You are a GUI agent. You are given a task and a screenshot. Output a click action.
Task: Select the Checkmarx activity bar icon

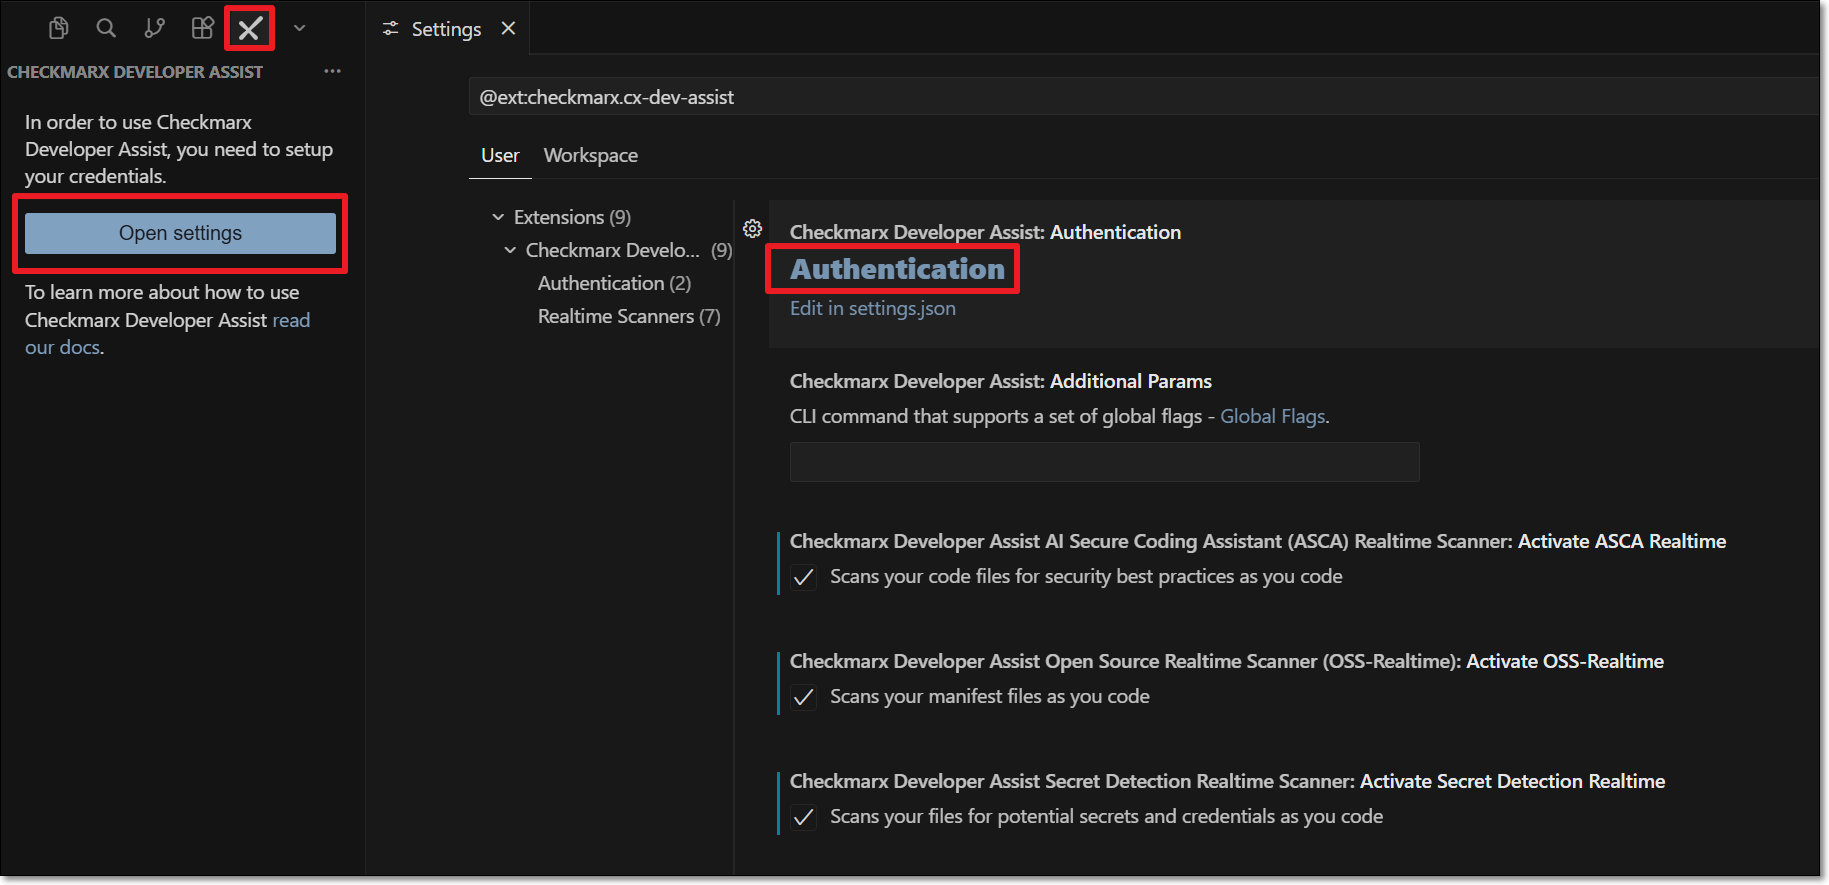click(250, 29)
